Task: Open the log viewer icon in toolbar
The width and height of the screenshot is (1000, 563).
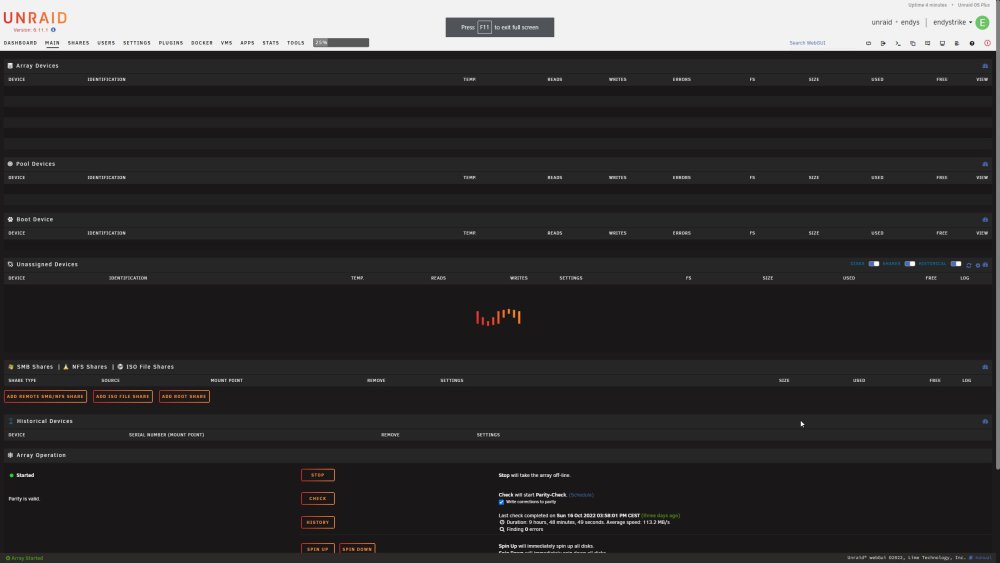Action: [957, 43]
